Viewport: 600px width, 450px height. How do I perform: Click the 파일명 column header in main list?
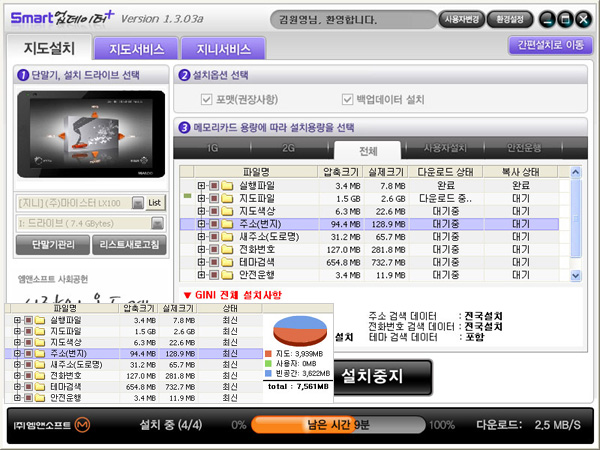click(256, 172)
